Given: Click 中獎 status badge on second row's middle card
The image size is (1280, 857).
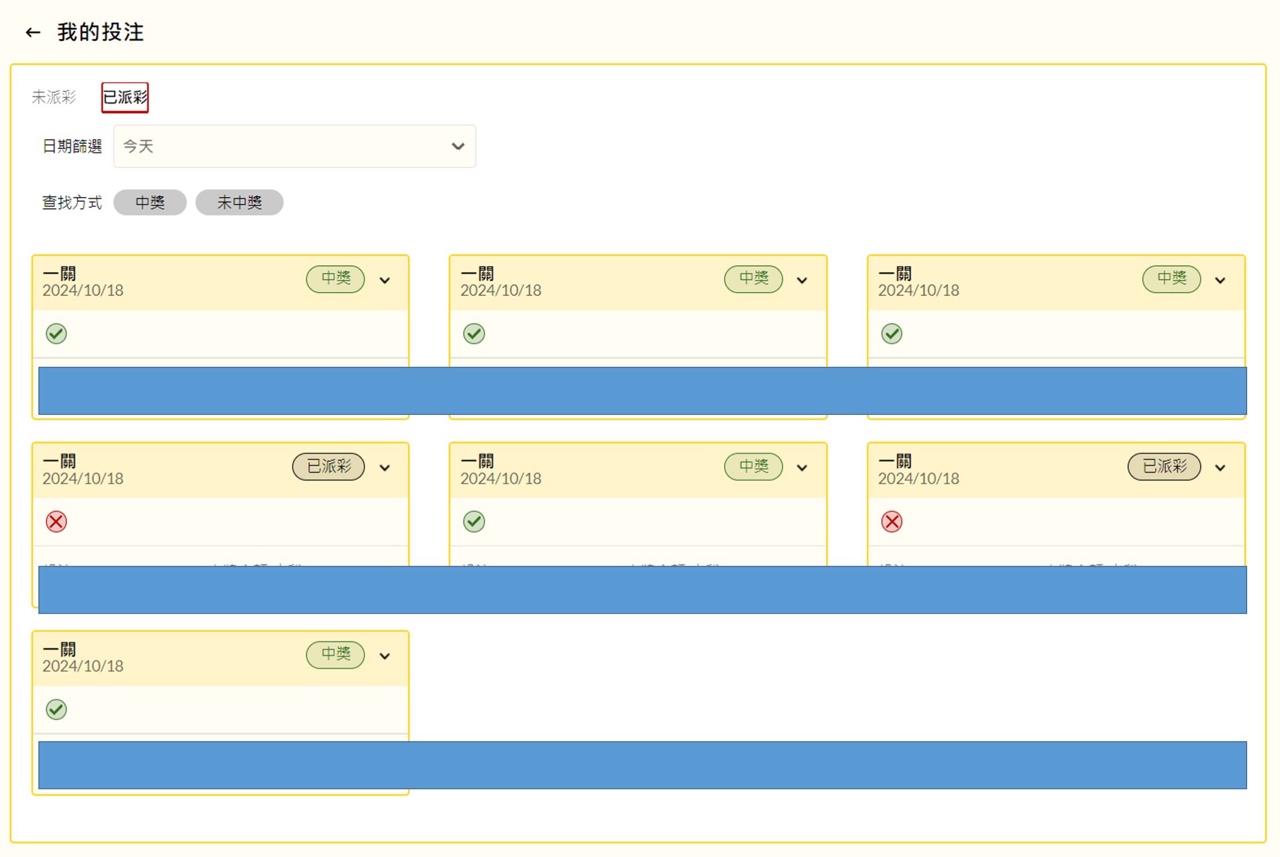Looking at the screenshot, I should pos(753,467).
